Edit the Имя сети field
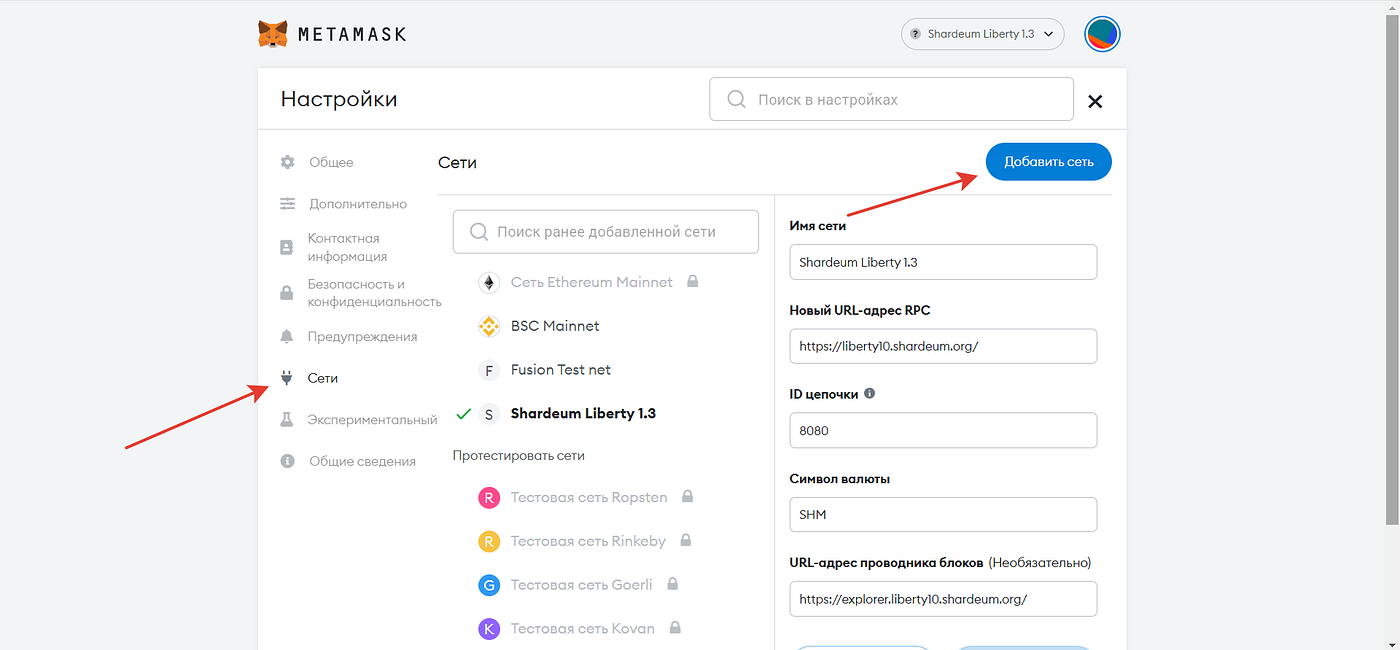This screenshot has width=1400, height=650. (x=943, y=262)
